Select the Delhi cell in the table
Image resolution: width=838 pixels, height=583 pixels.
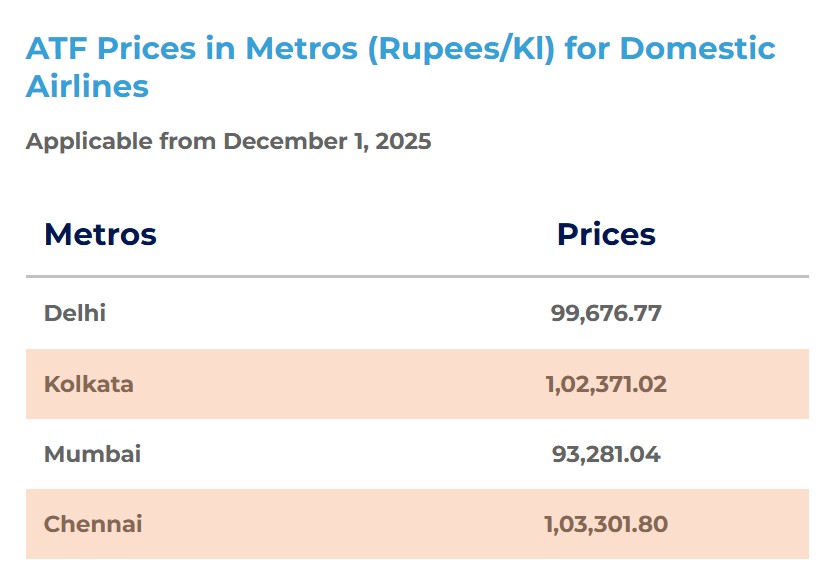tap(75, 313)
